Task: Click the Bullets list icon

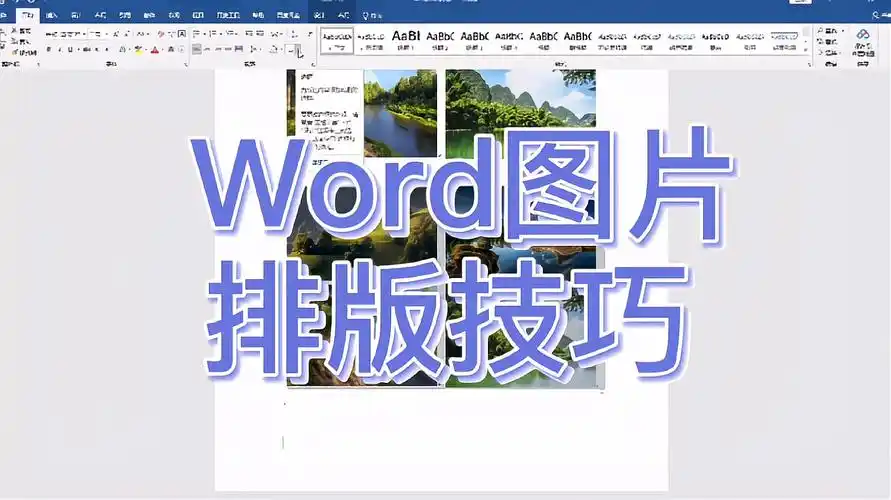Action: click(x=198, y=34)
